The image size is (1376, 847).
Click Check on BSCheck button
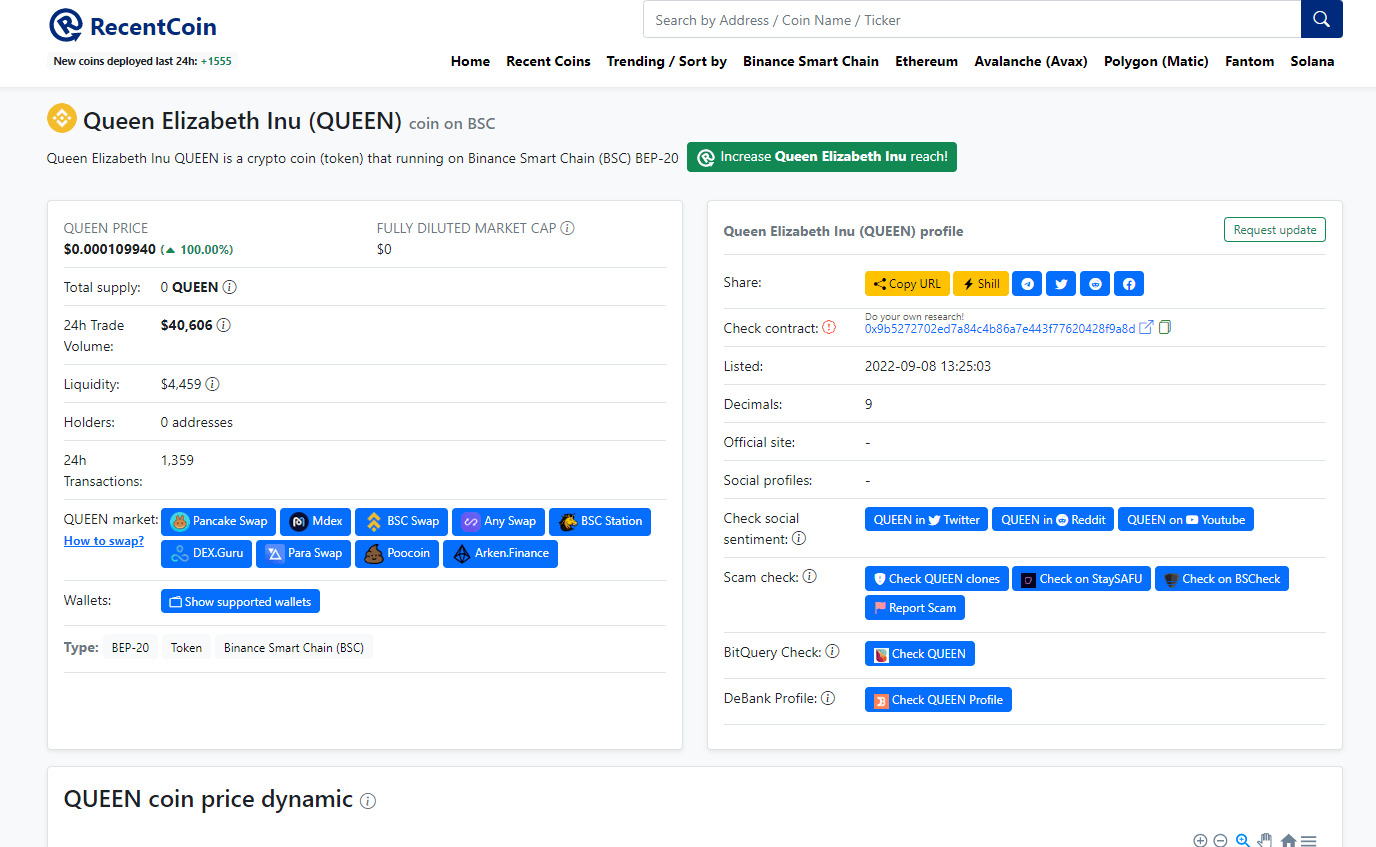[1222, 579]
